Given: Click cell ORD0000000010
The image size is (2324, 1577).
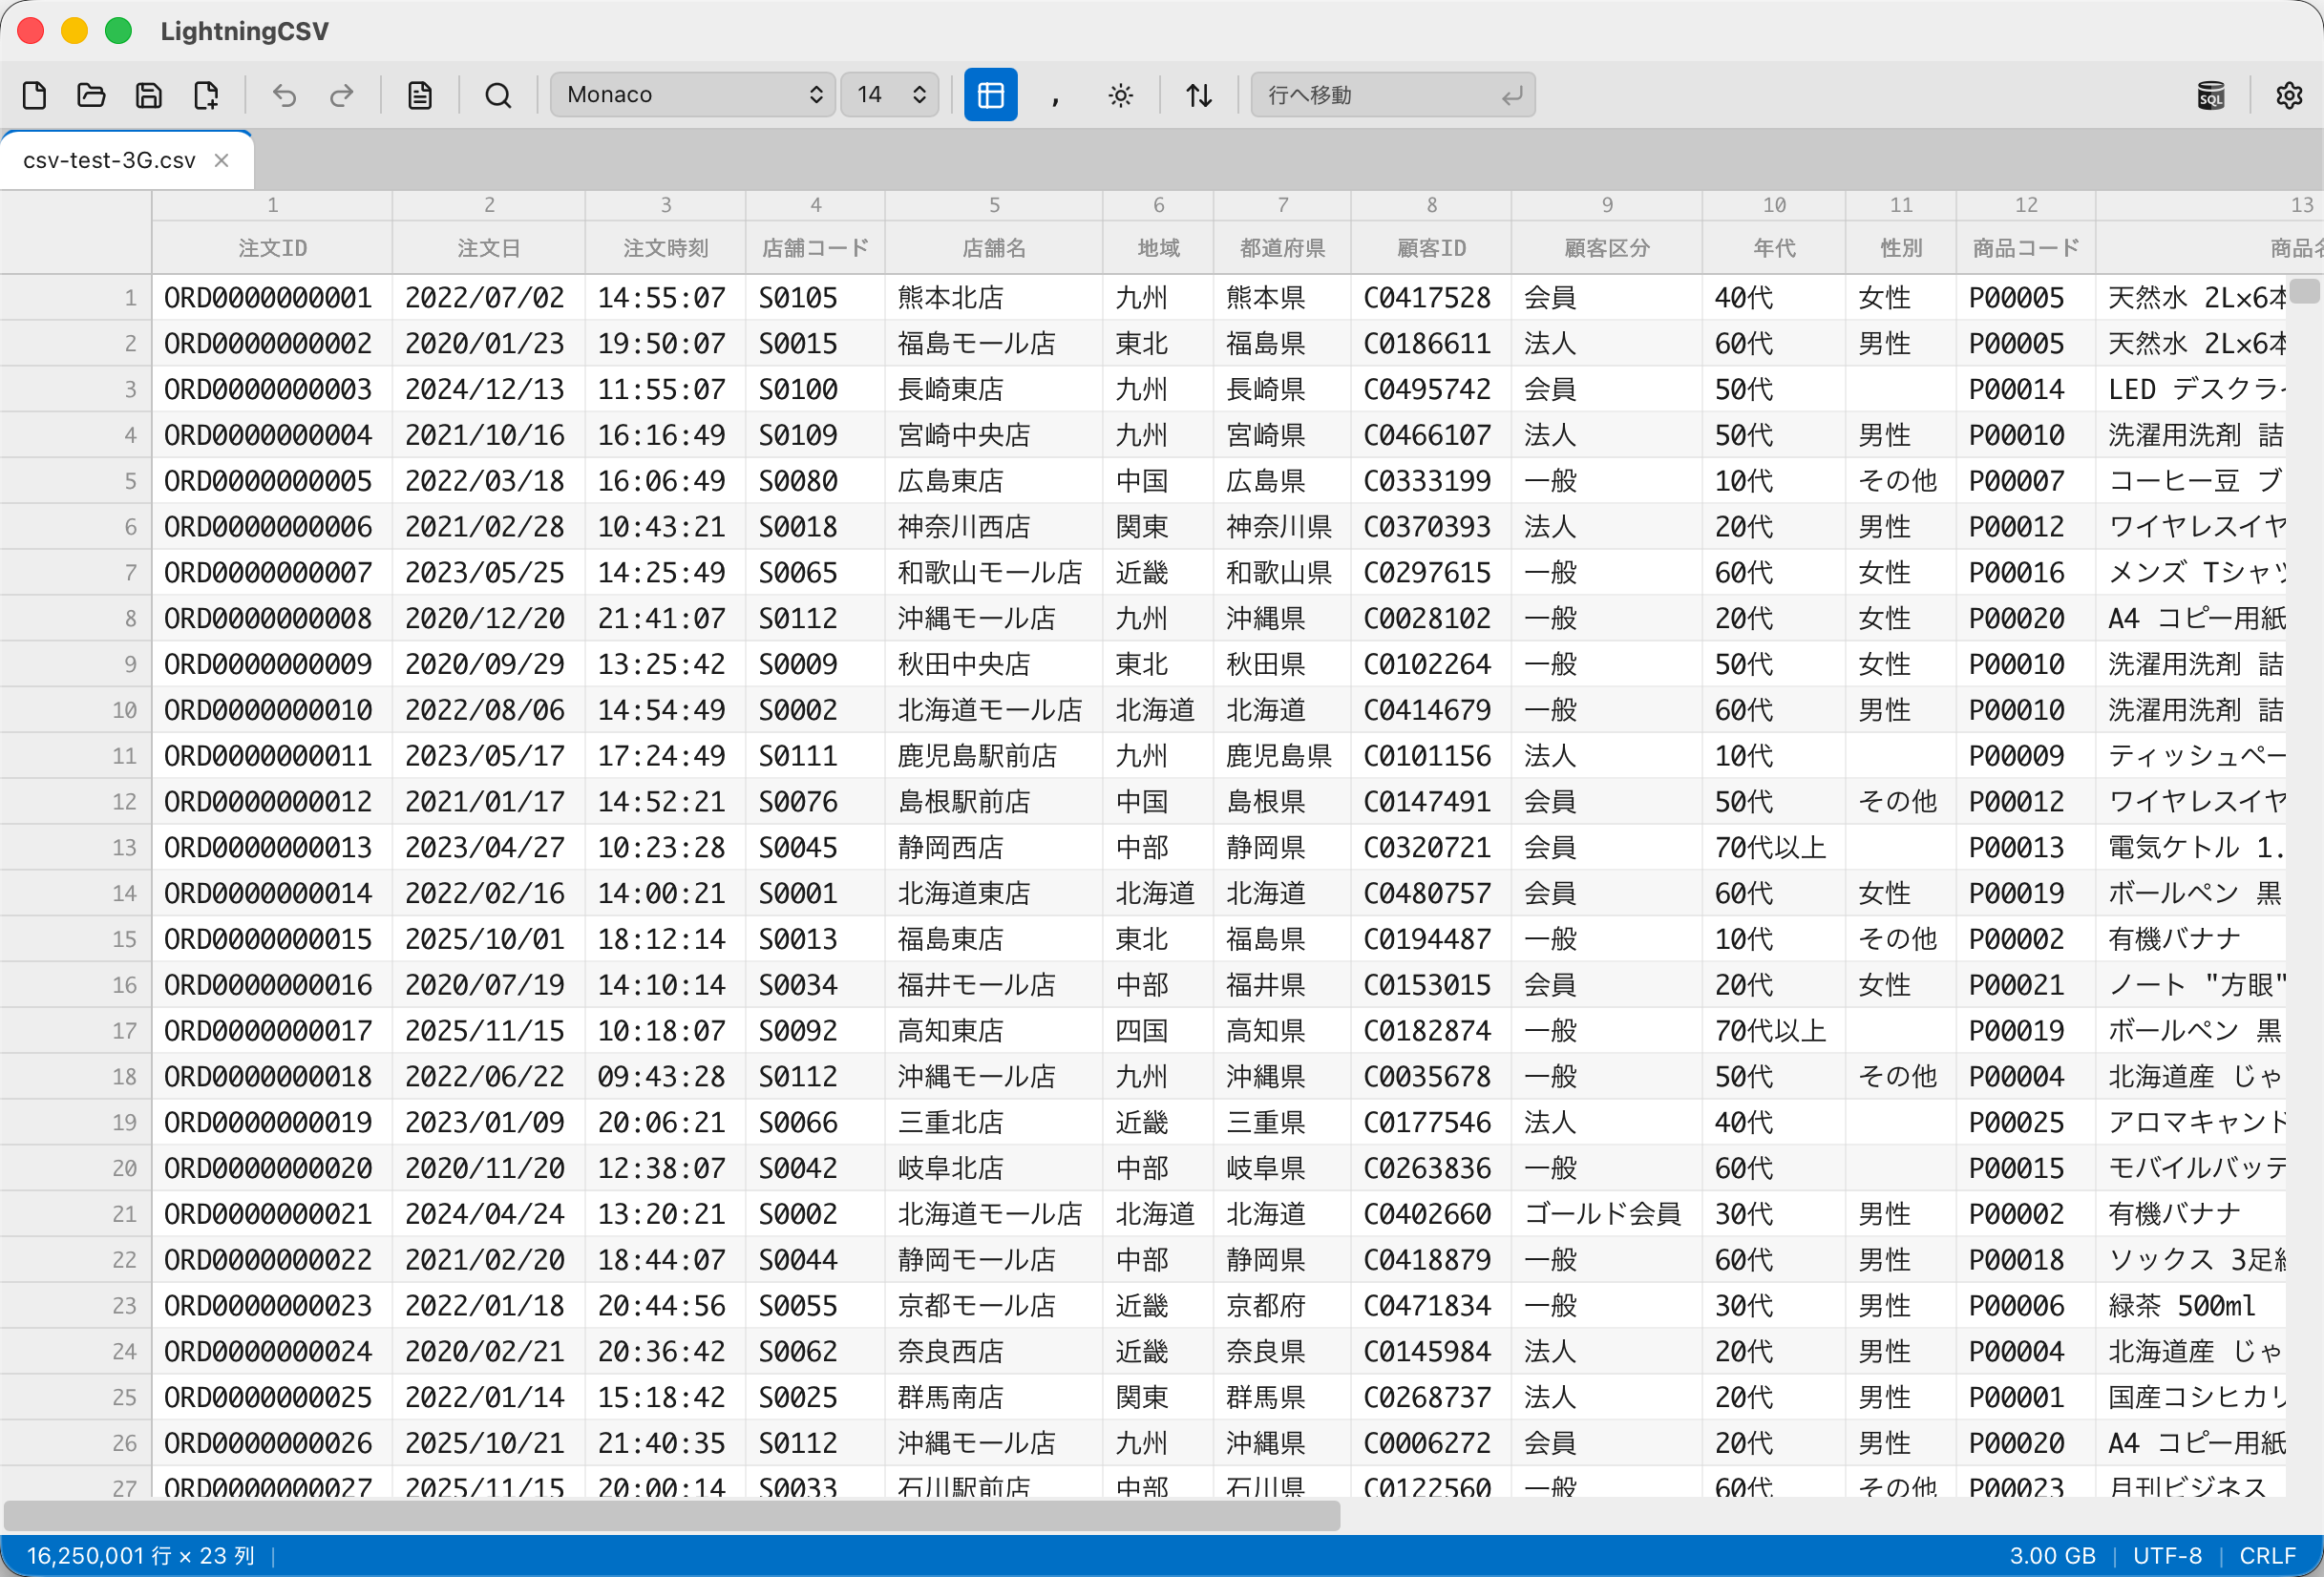Looking at the screenshot, I should pos(272,710).
